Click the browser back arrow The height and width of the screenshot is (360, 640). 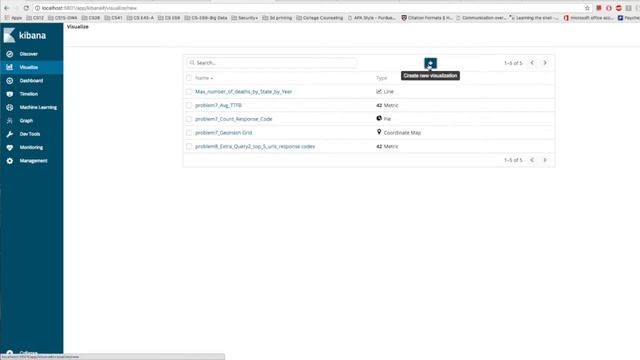click(7, 8)
